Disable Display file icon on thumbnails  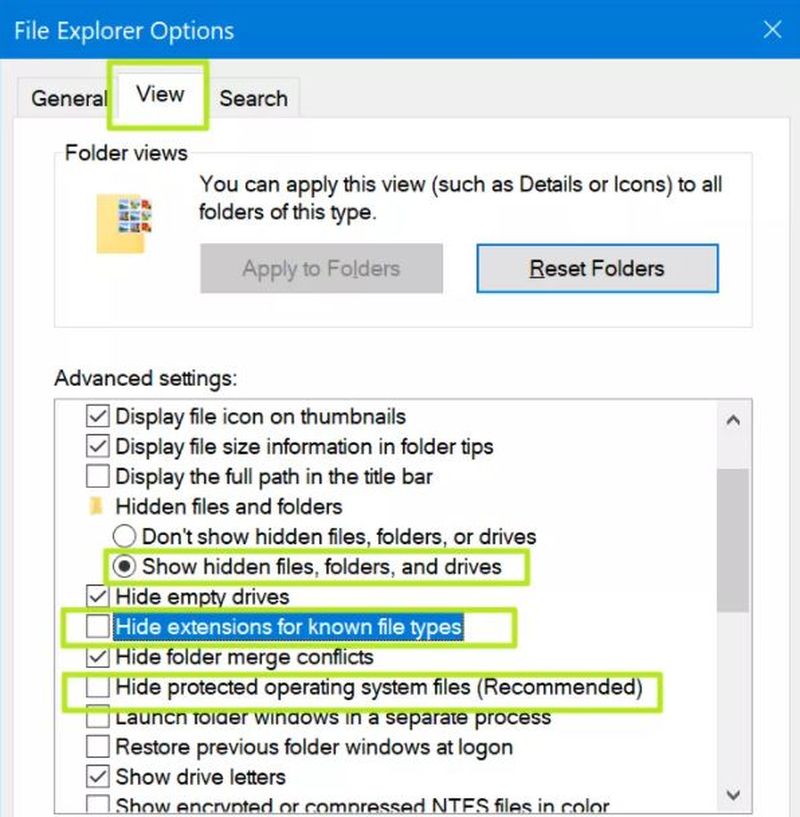coord(97,416)
